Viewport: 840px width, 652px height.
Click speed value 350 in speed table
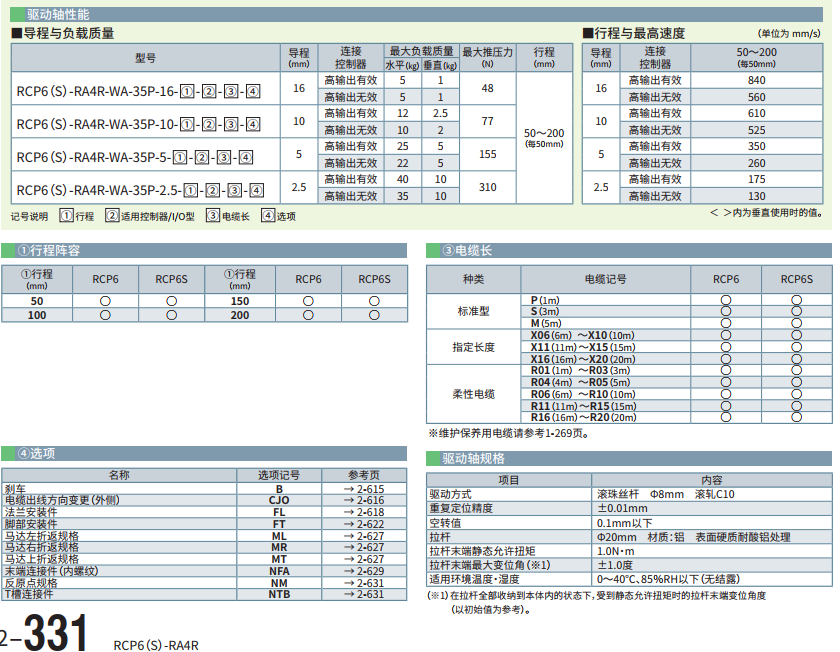[x=756, y=146]
